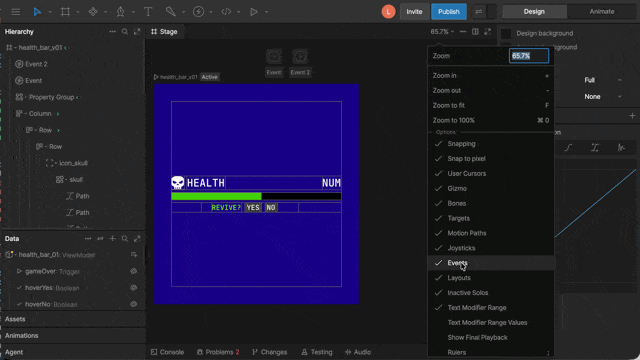This screenshot has height=360, width=640.
Task: Choose Zoom to fit
Action: (x=491, y=105)
